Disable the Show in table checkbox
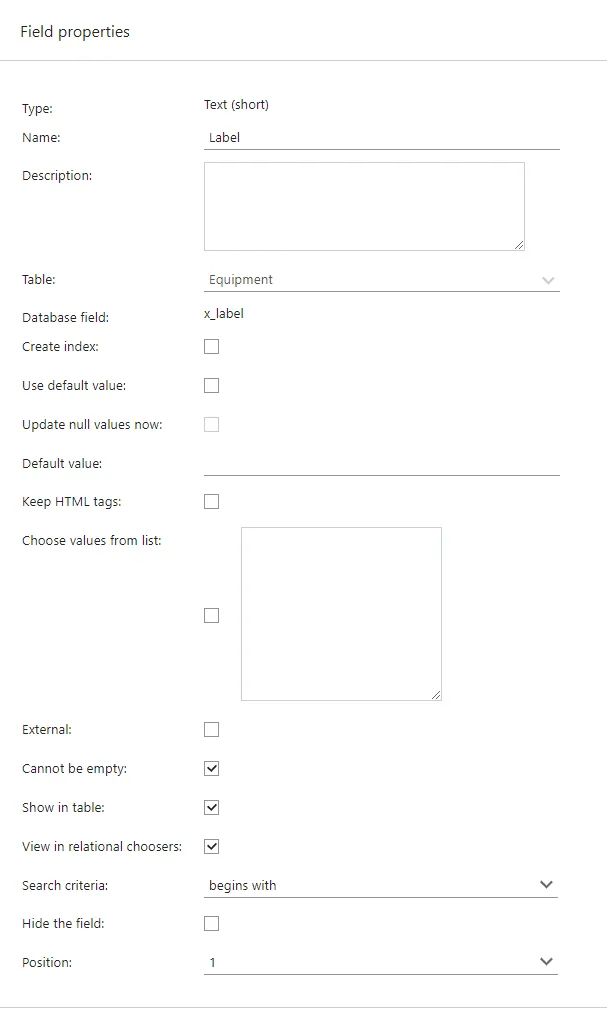 pyautogui.click(x=211, y=808)
